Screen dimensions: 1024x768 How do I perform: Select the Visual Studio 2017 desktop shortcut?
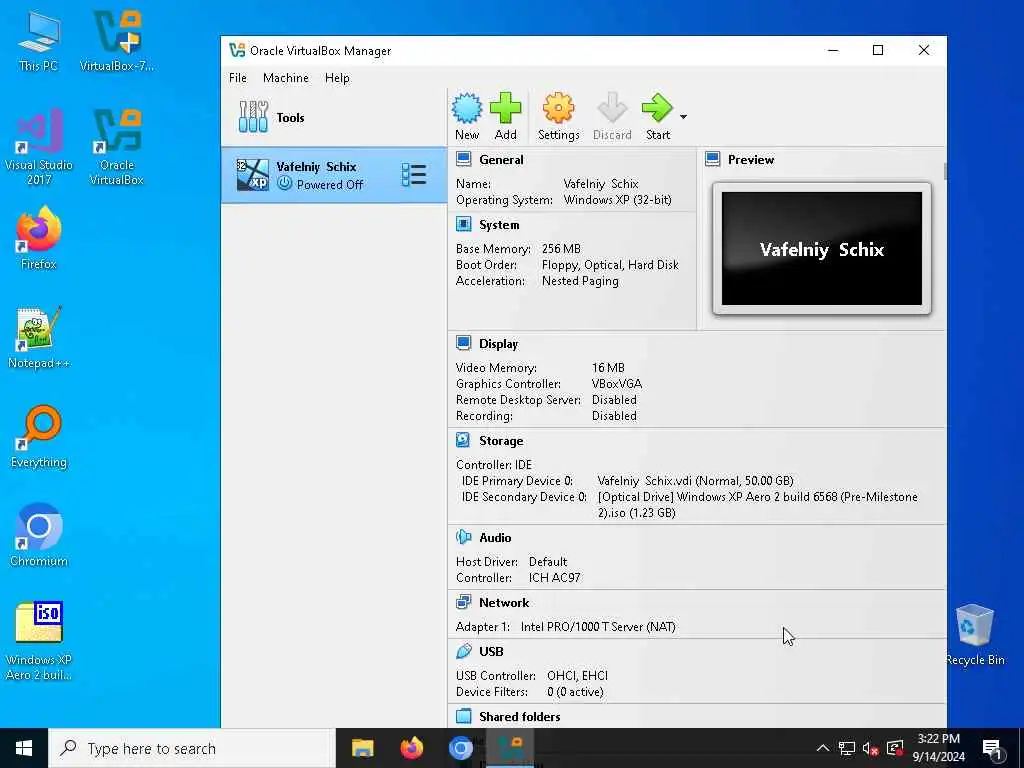(39, 147)
